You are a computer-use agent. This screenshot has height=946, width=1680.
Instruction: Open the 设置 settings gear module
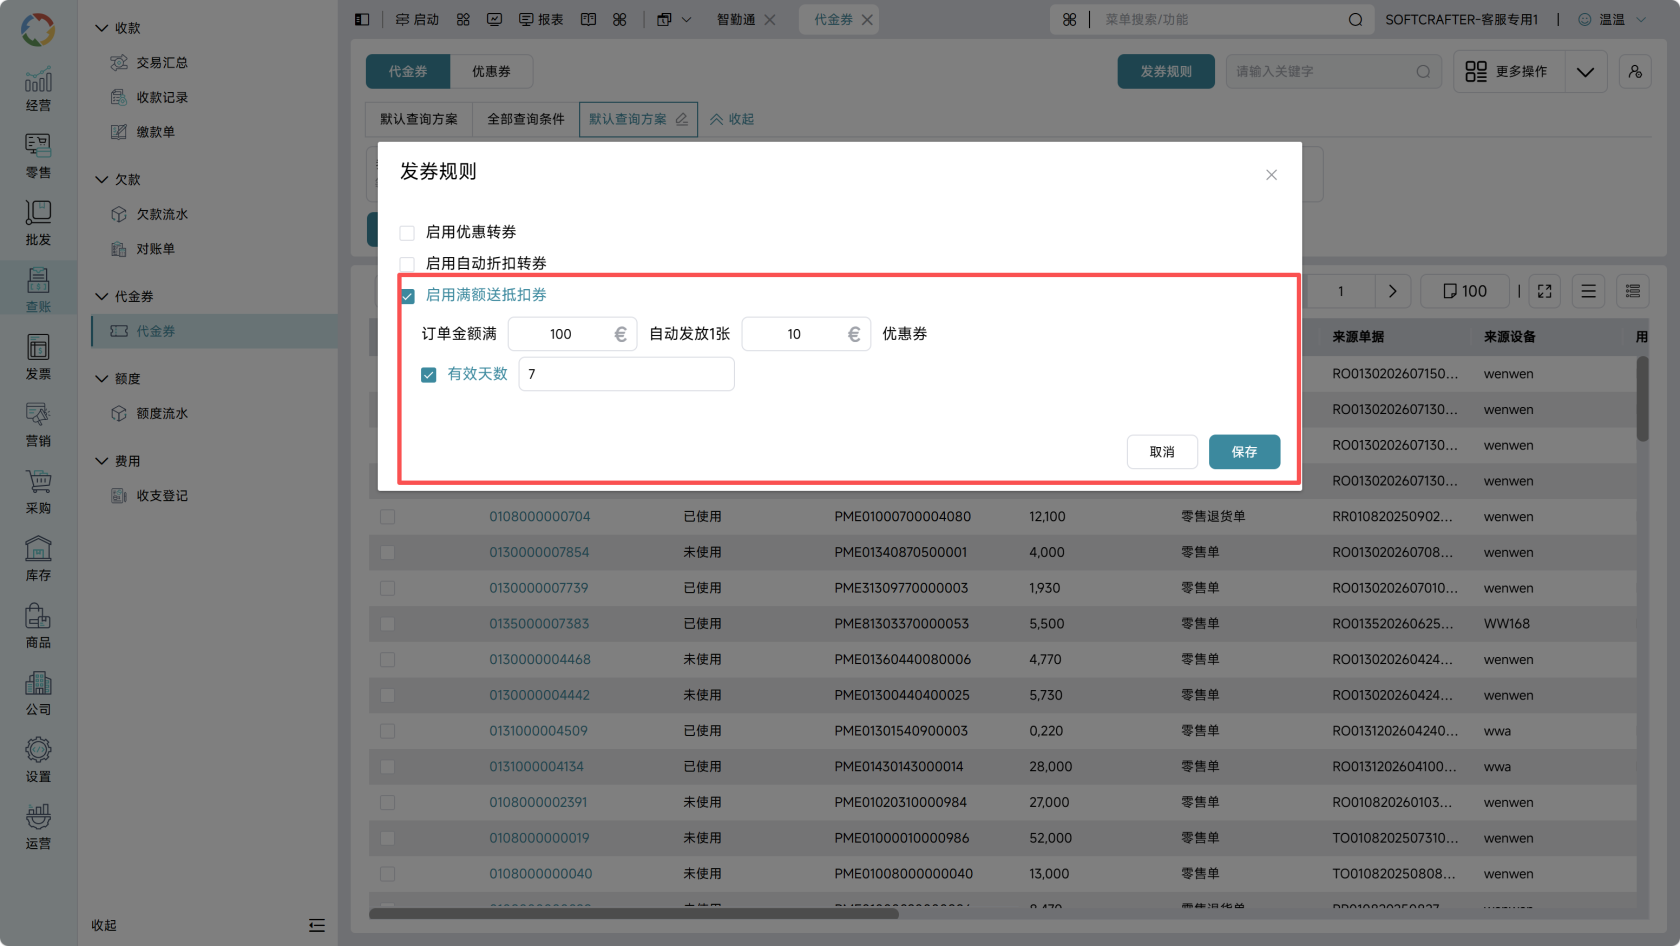coord(38,760)
